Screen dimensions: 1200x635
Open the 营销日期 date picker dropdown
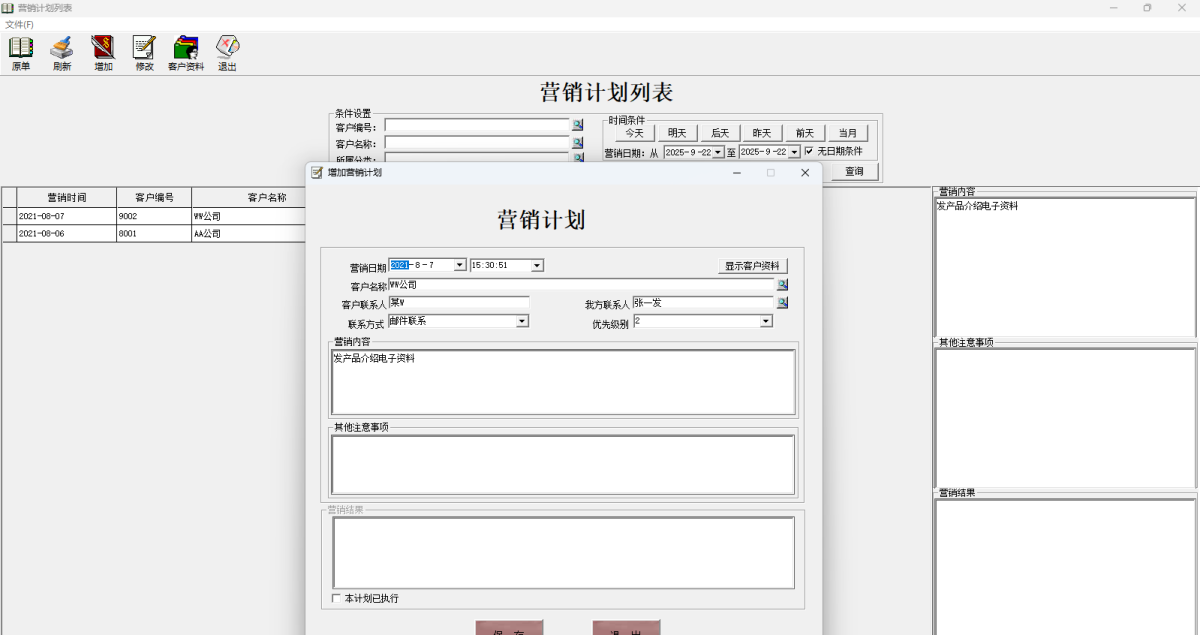[x=458, y=265]
